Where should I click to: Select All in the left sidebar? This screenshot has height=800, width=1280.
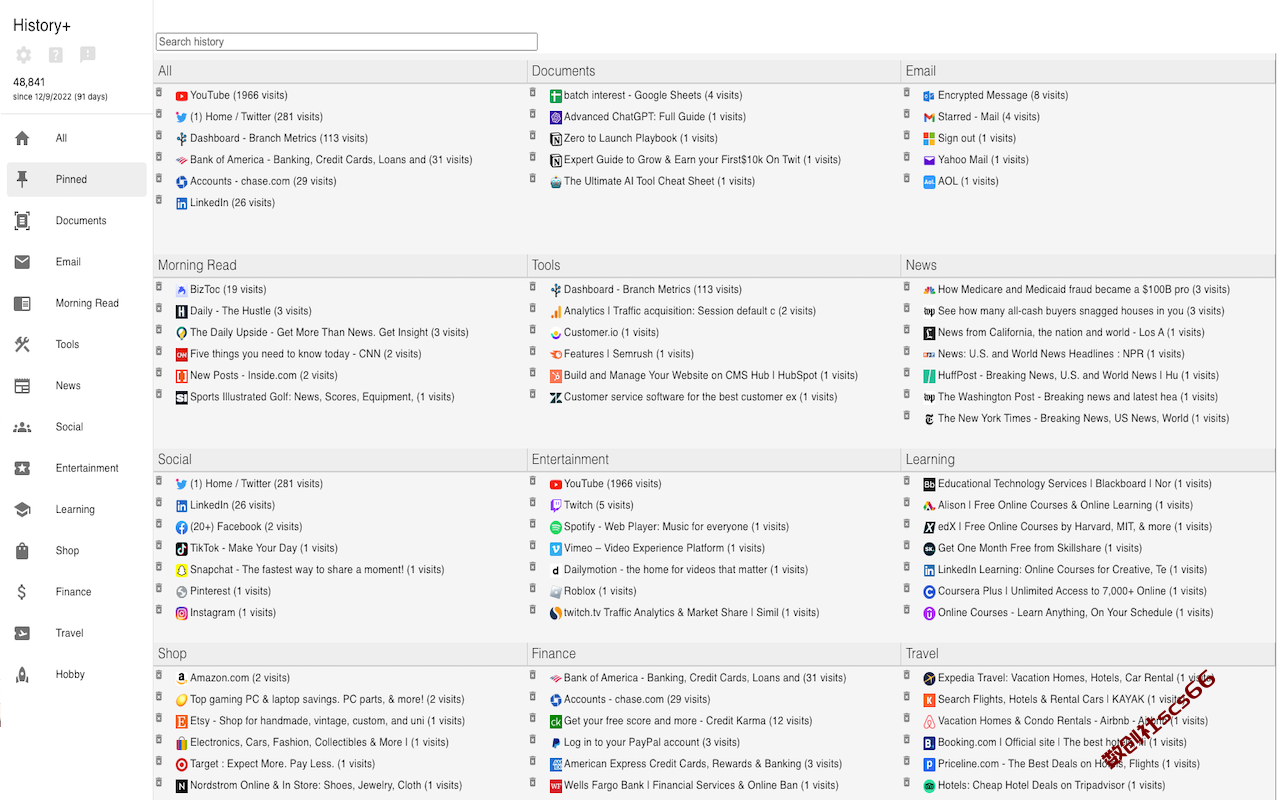click(x=77, y=138)
